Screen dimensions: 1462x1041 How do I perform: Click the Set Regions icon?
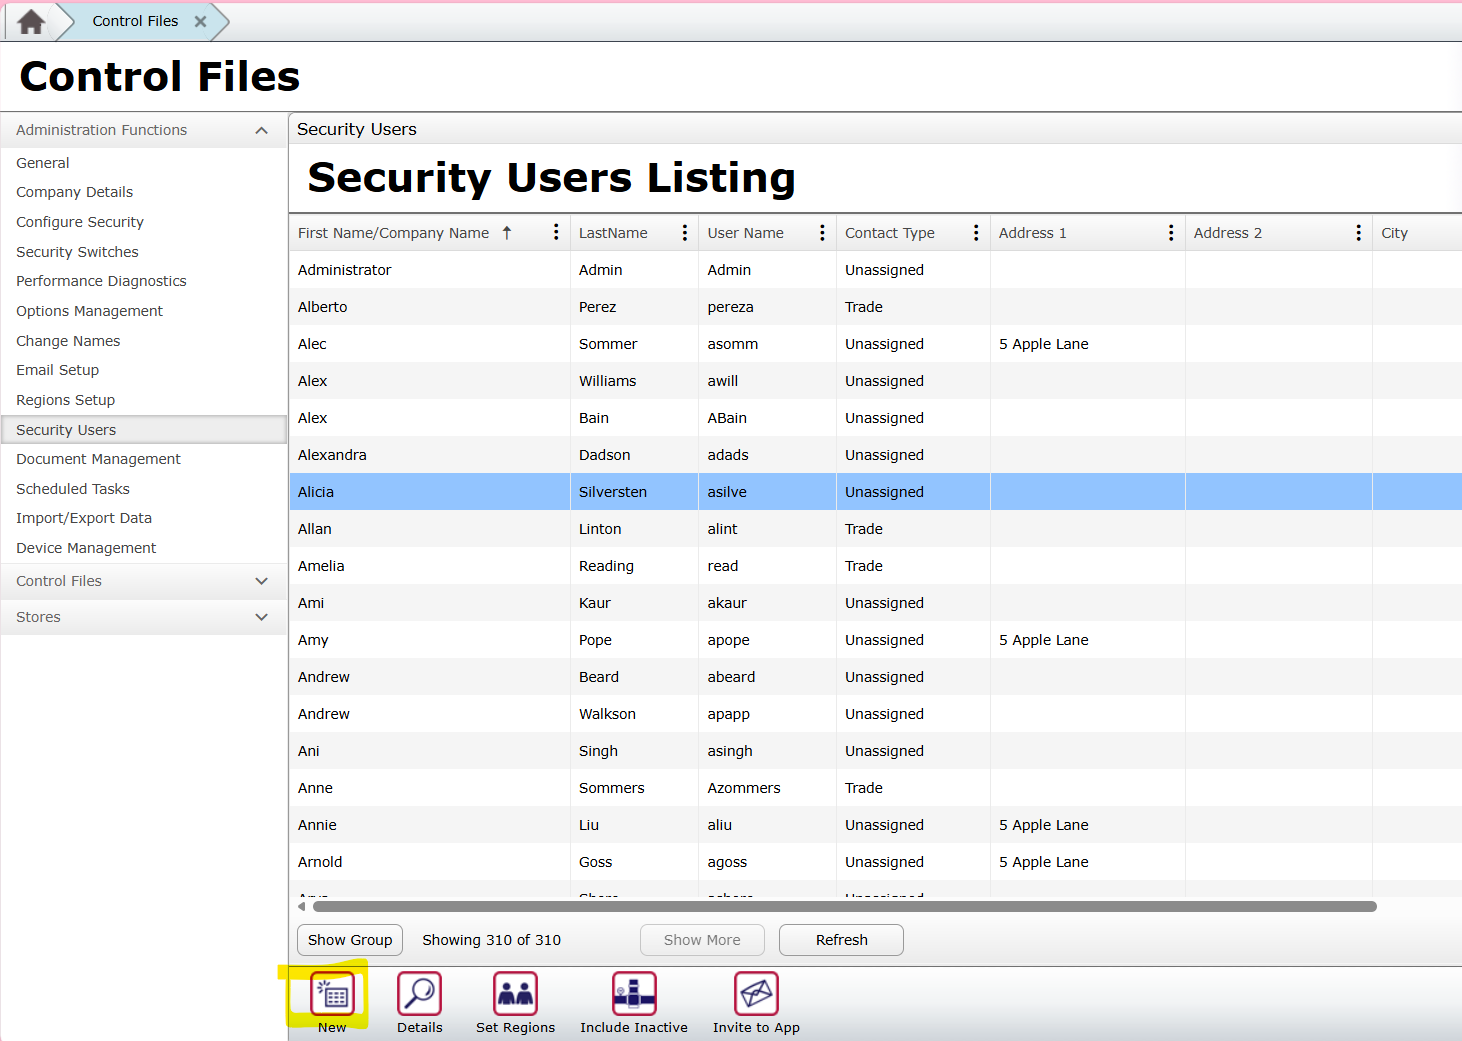point(515,994)
